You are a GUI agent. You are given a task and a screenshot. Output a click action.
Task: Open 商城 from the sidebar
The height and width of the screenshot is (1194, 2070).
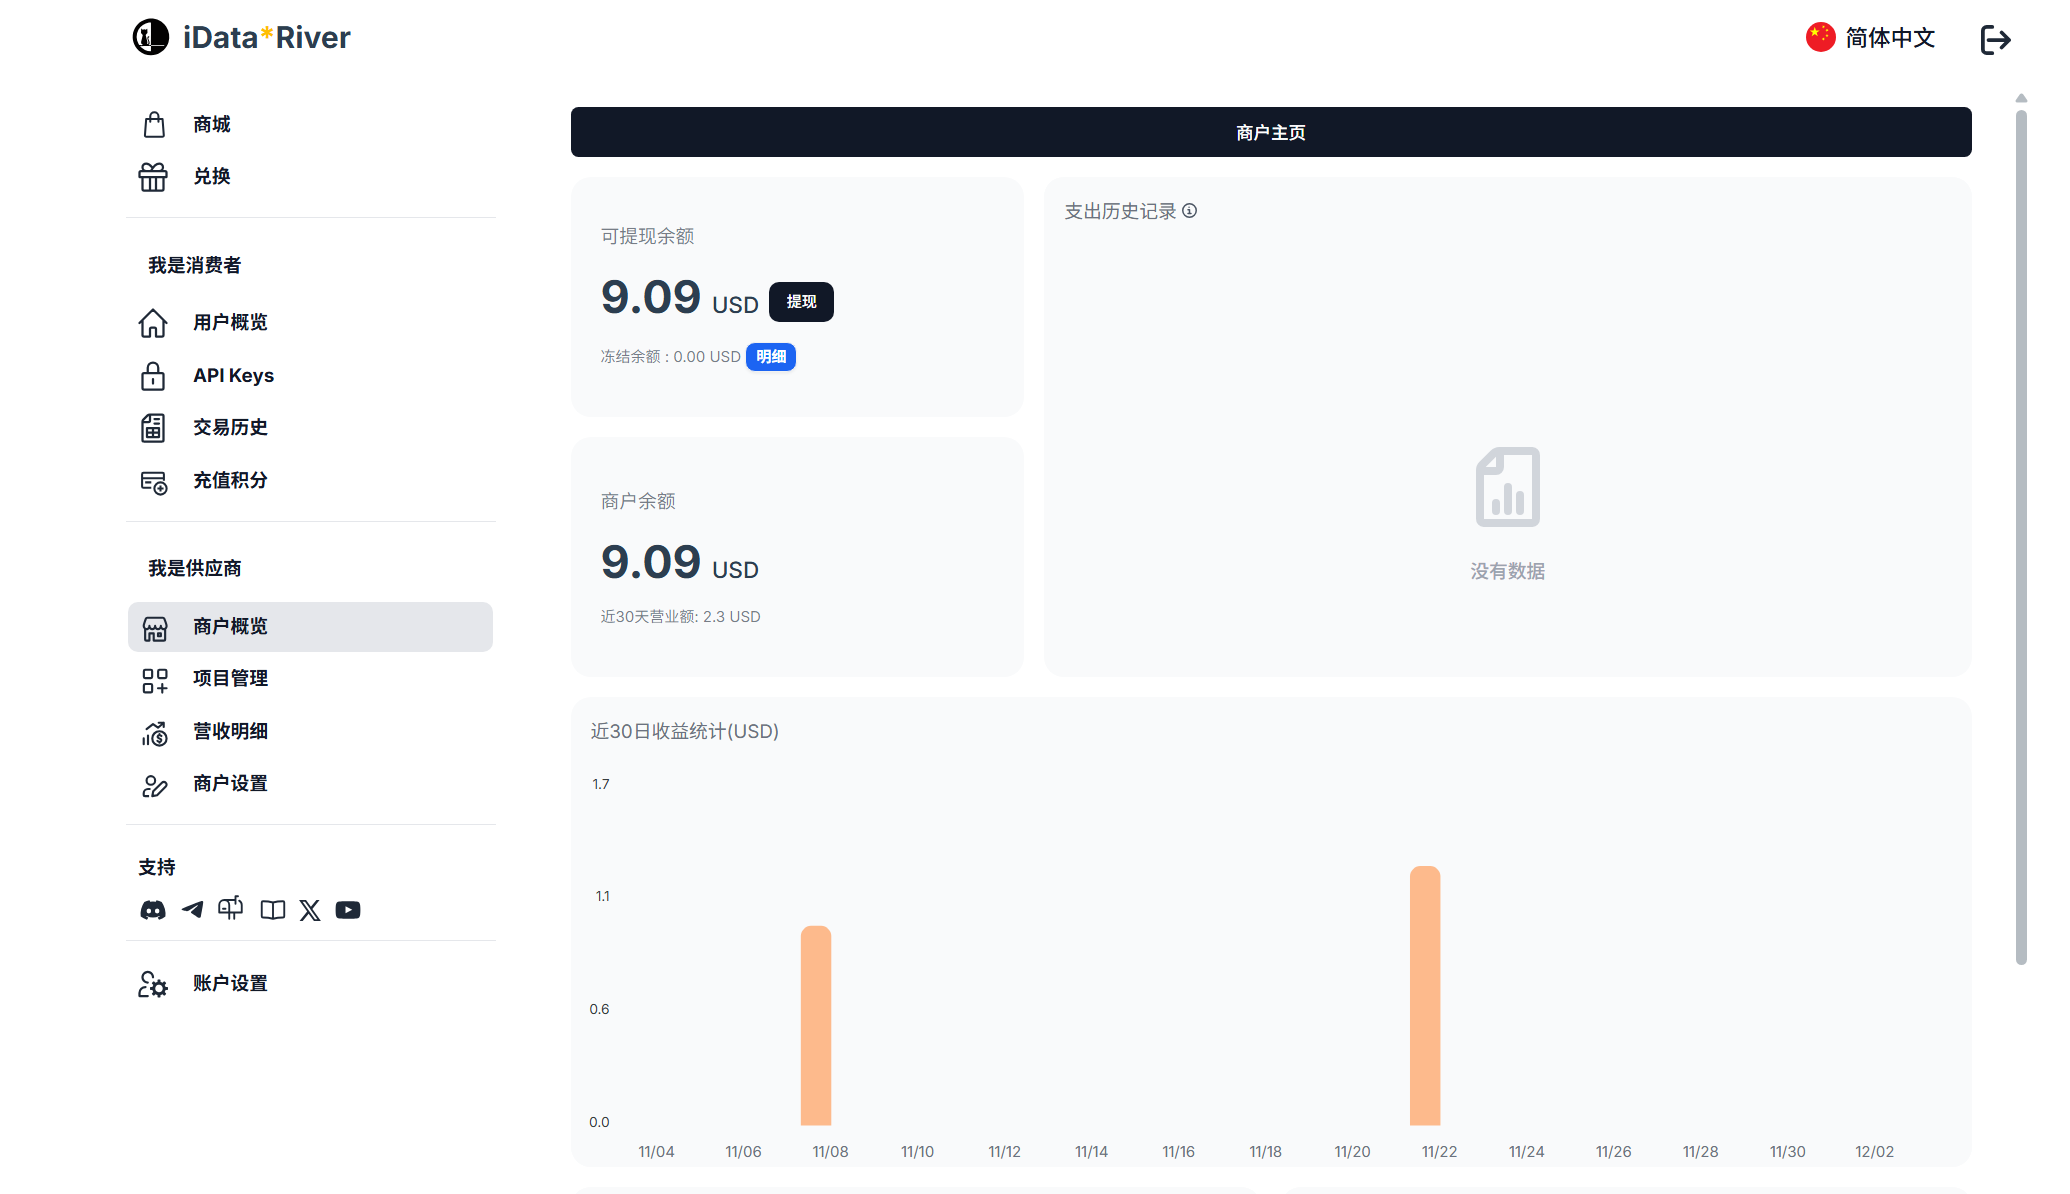[x=212, y=124]
